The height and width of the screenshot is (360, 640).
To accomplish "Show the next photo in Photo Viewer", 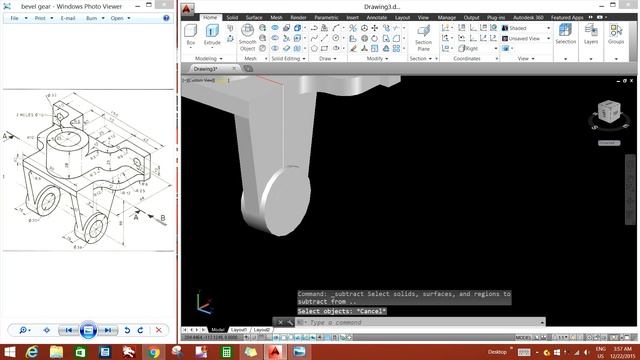I will coord(108,330).
